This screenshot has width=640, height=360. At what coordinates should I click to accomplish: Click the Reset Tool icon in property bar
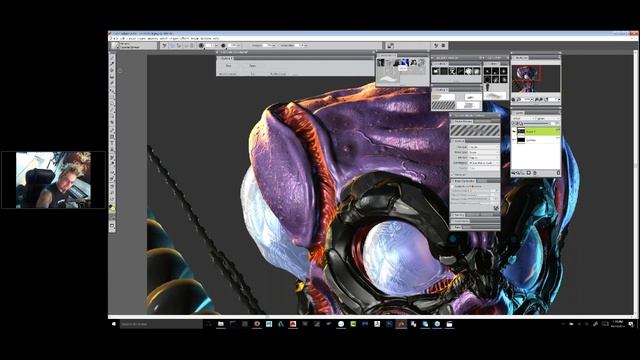pos(164,45)
